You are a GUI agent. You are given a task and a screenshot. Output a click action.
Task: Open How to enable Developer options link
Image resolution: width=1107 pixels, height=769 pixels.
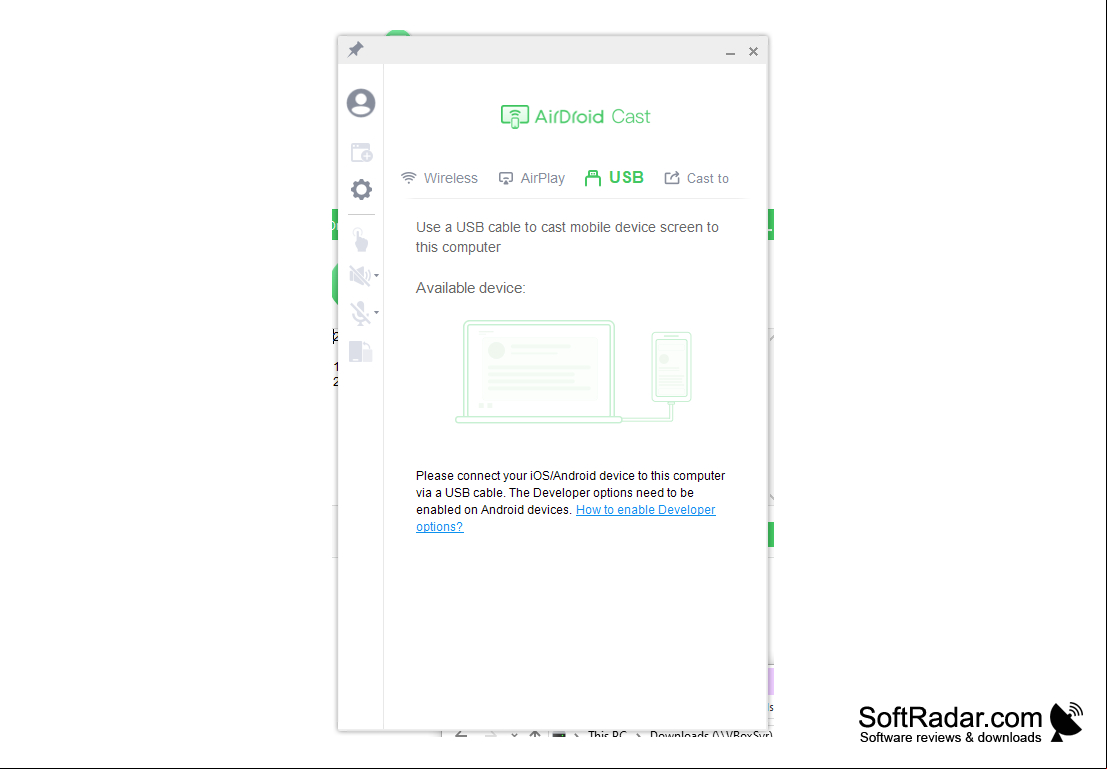point(566,518)
